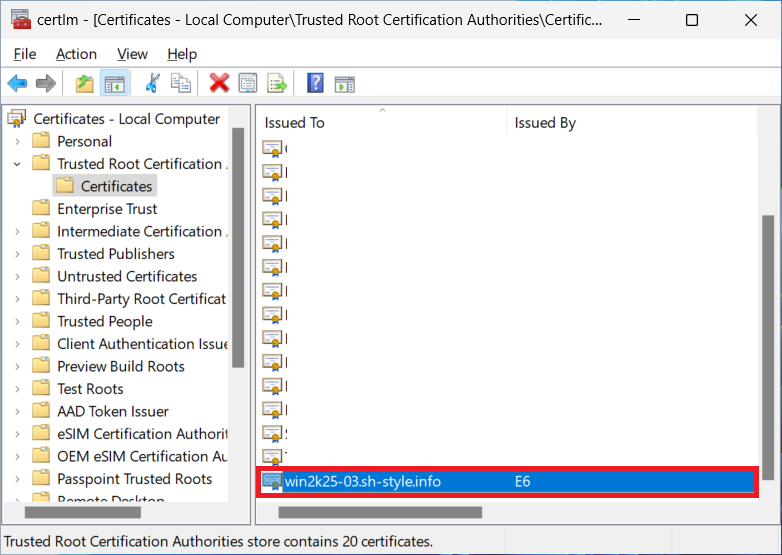Image resolution: width=782 pixels, height=555 pixels.
Task: Click certificate list horizontal scrollbar thumb
Action: [x=380, y=512]
